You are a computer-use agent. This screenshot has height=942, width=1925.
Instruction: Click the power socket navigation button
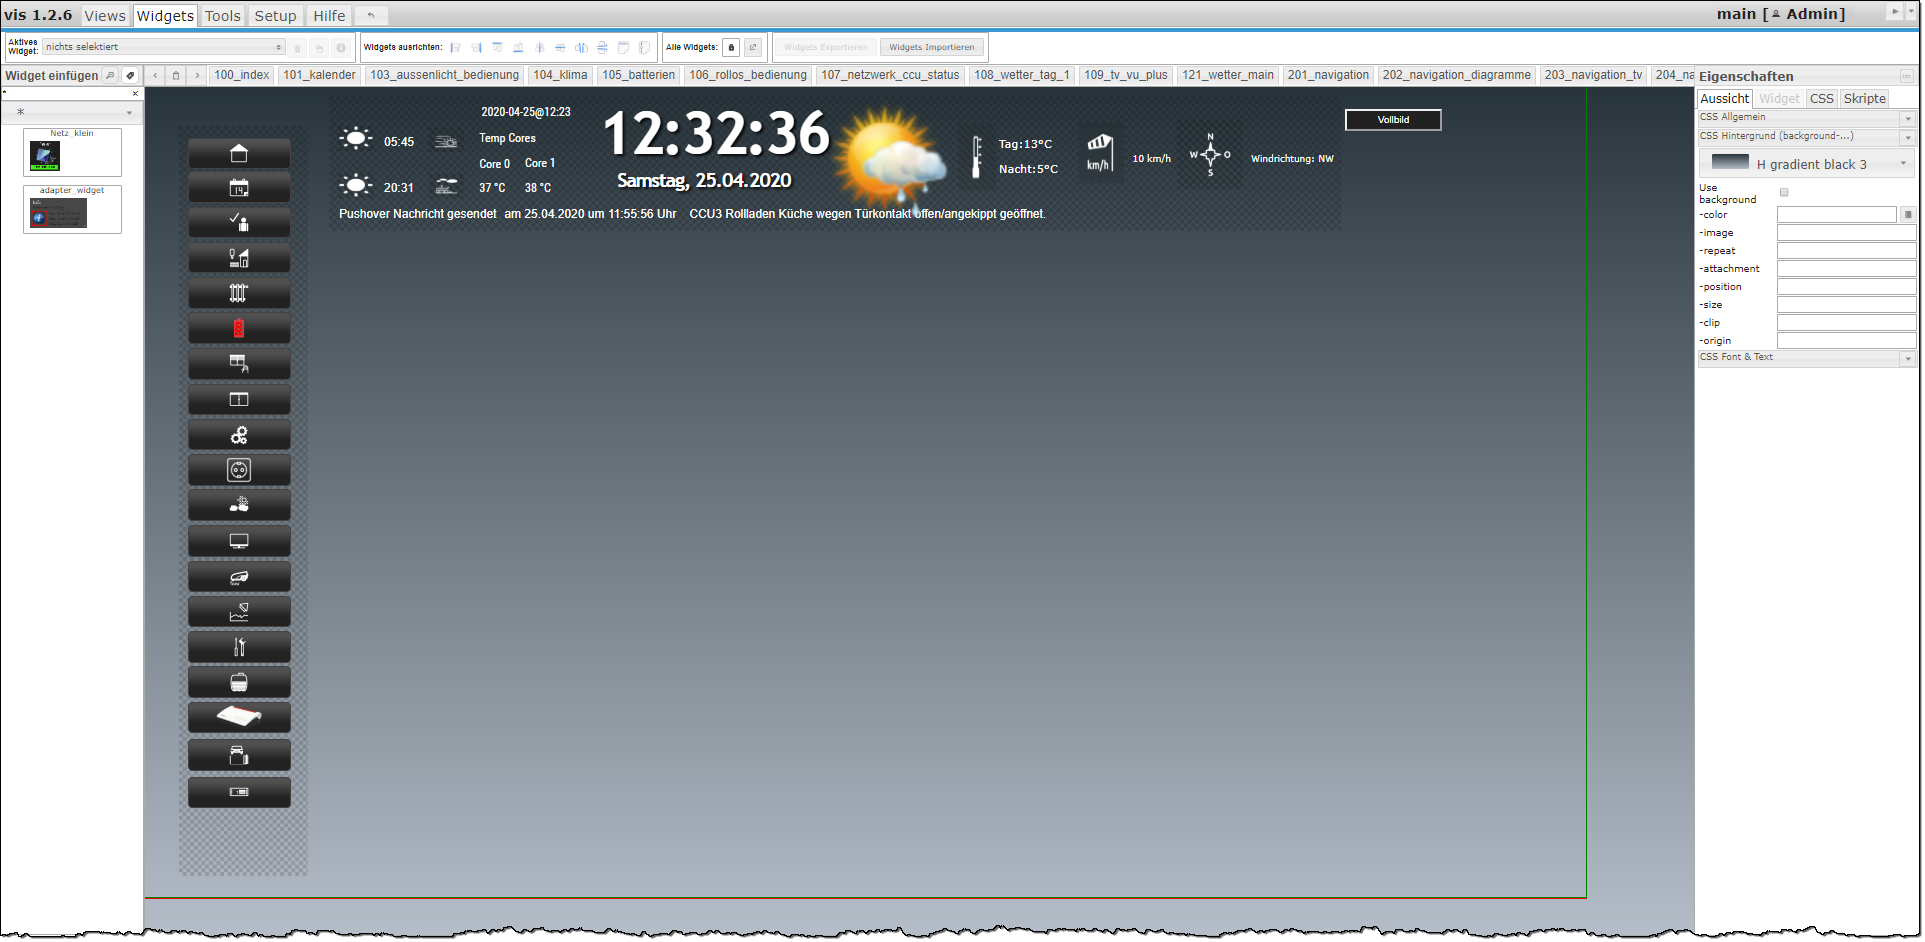pos(239,470)
